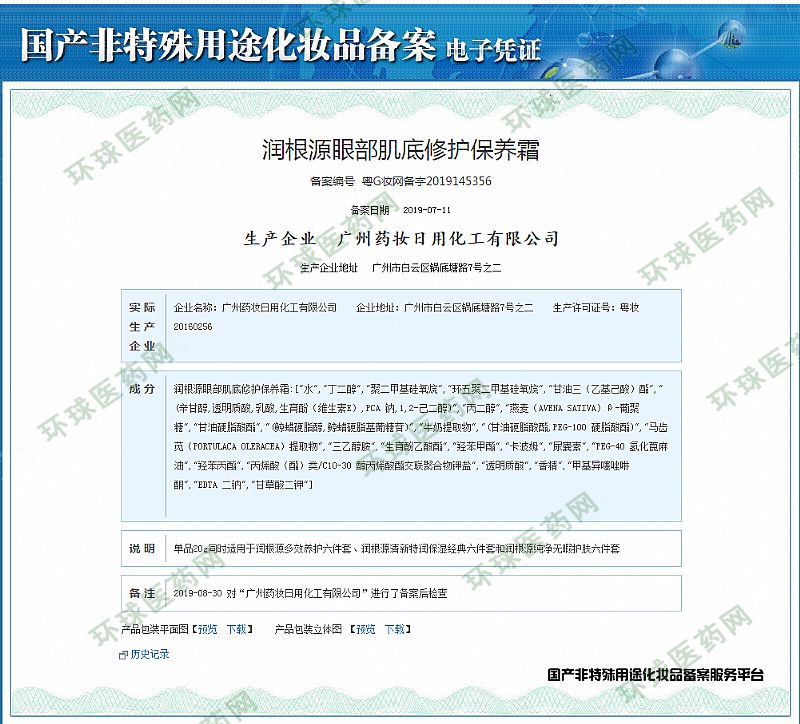The height and width of the screenshot is (724, 800).
Task: Click the 国产非特殊用途化妆品备案服务平台 footer text
Action: coord(655,676)
